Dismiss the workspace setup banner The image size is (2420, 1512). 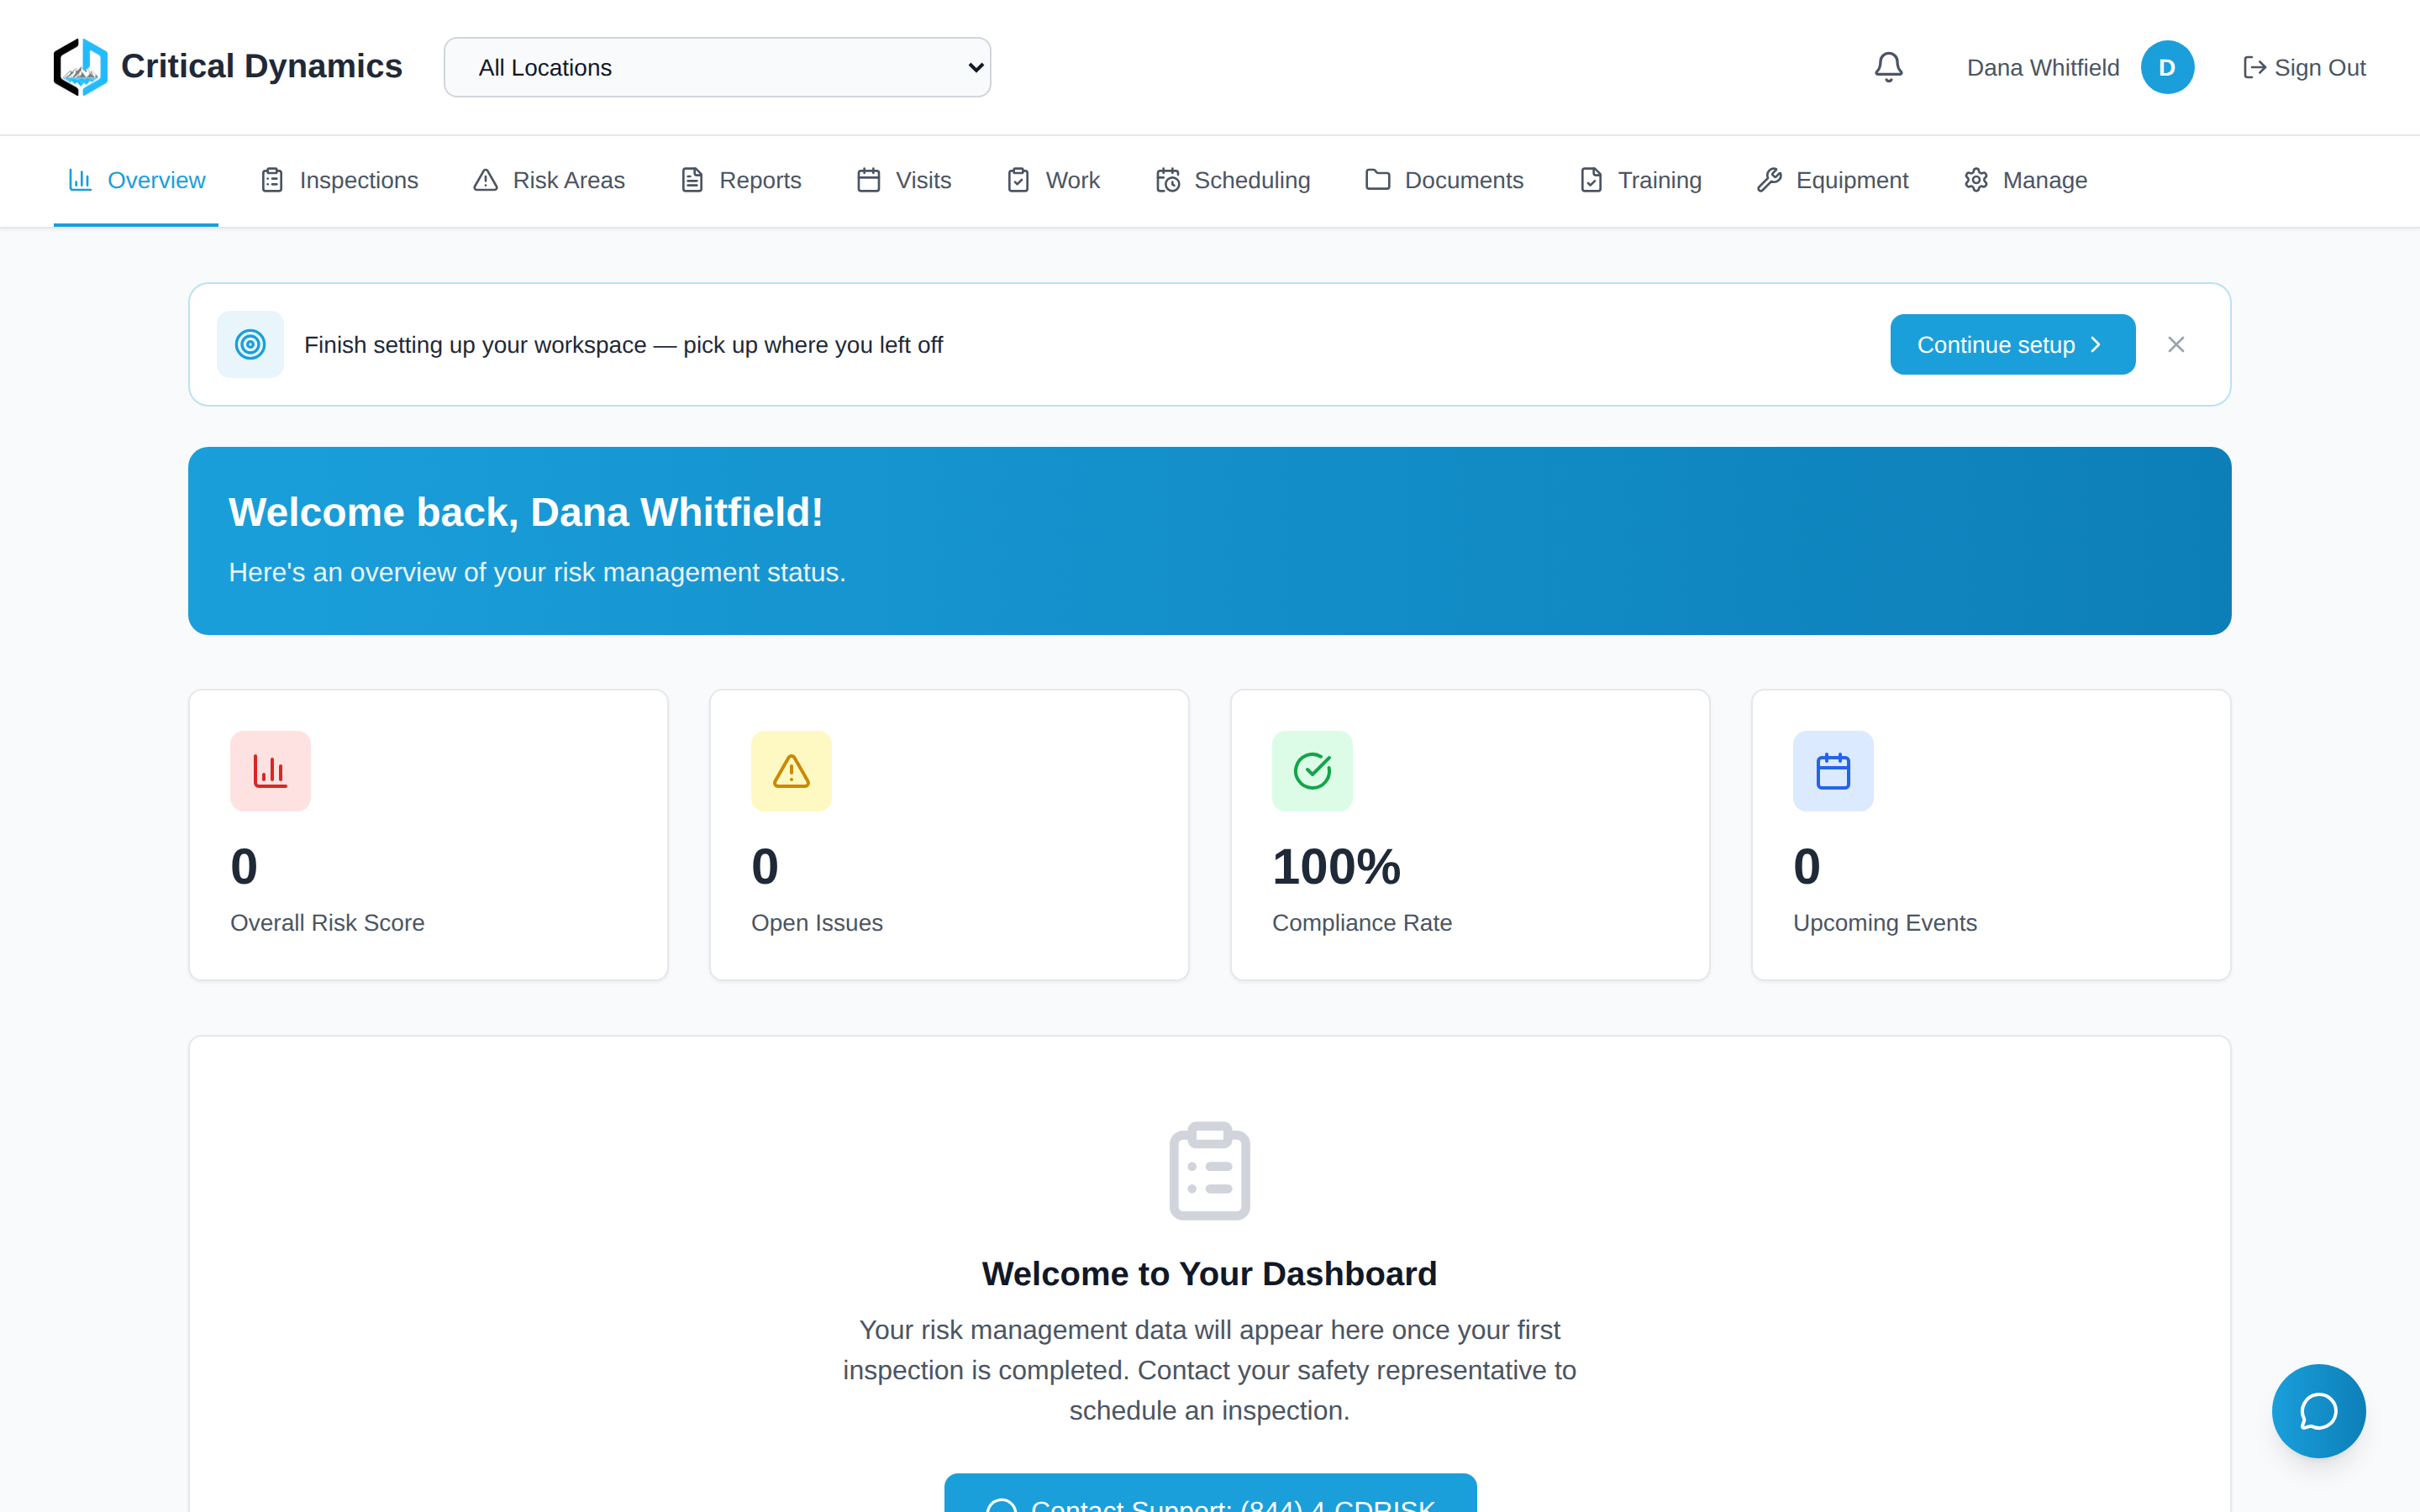pos(2176,344)
